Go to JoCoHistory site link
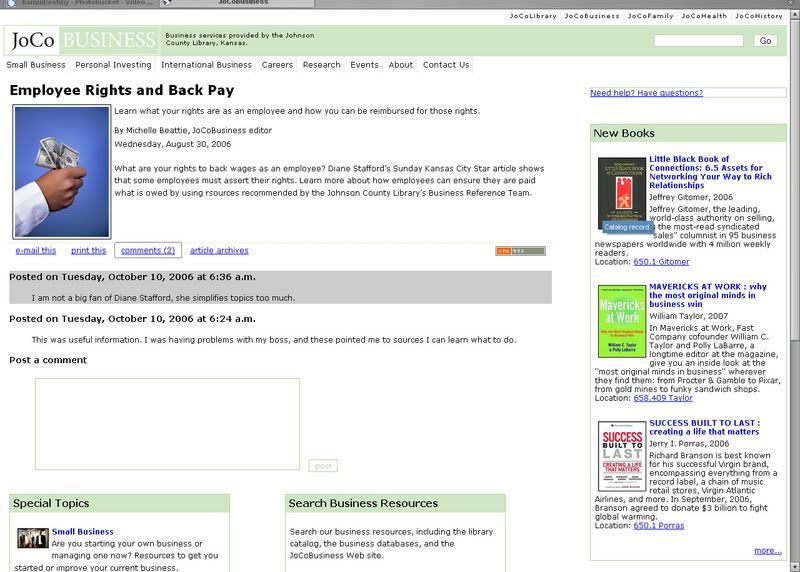800x572 pixels. coord(759,16)
